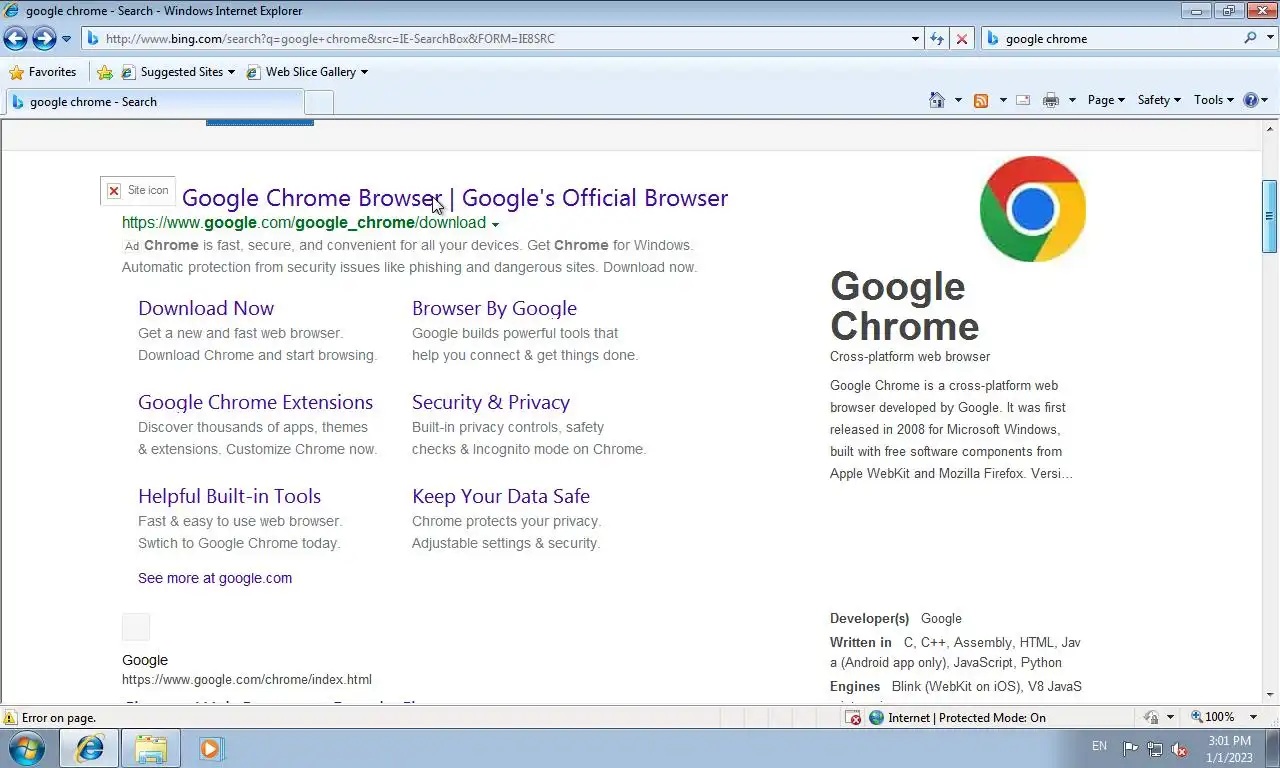Viewport: 1280px width, 768px height.
Task: Click the scrollbar down arrow
Action: click(x=1270, y=695)
